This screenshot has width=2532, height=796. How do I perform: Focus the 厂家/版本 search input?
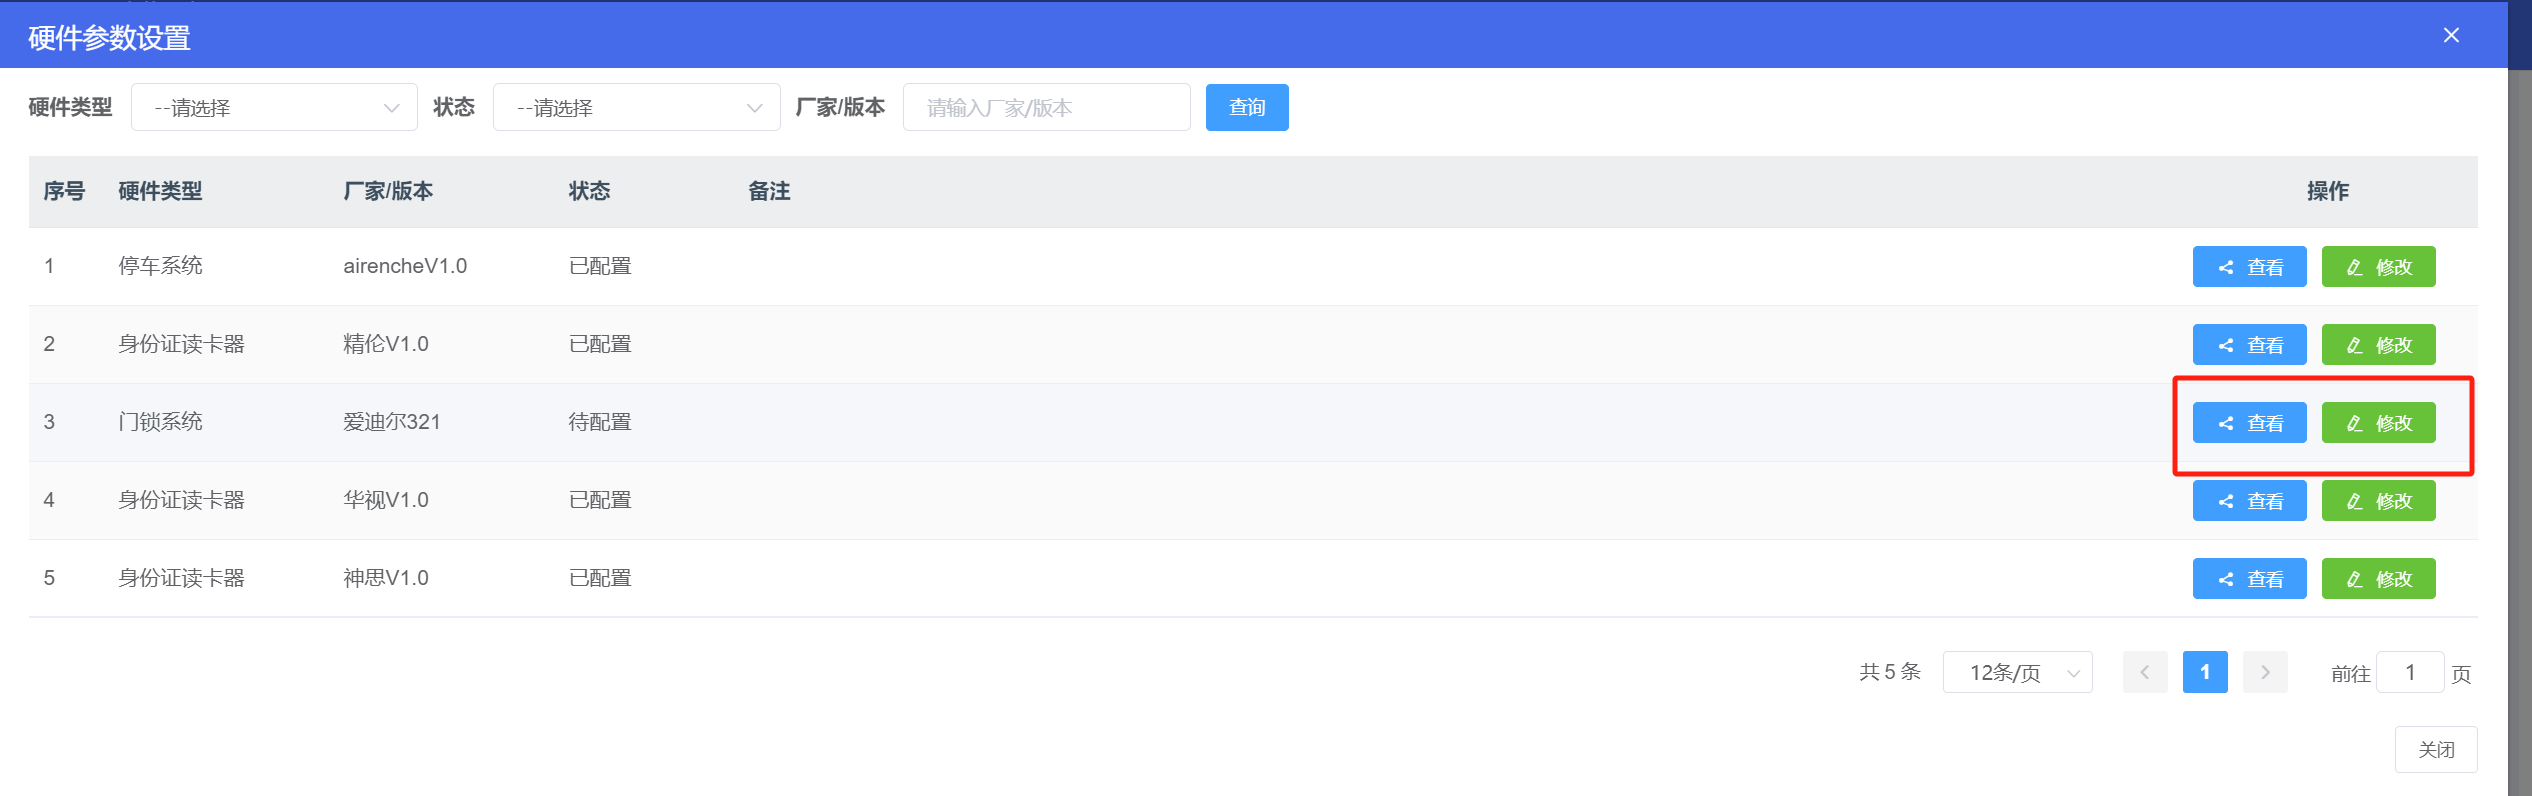[x=1046, y=107]
